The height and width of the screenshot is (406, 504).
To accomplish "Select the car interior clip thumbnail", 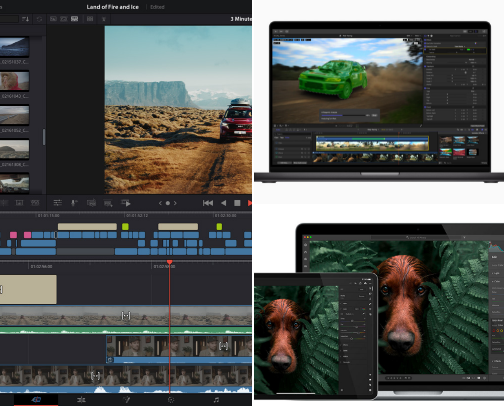I will click(14, 183).
